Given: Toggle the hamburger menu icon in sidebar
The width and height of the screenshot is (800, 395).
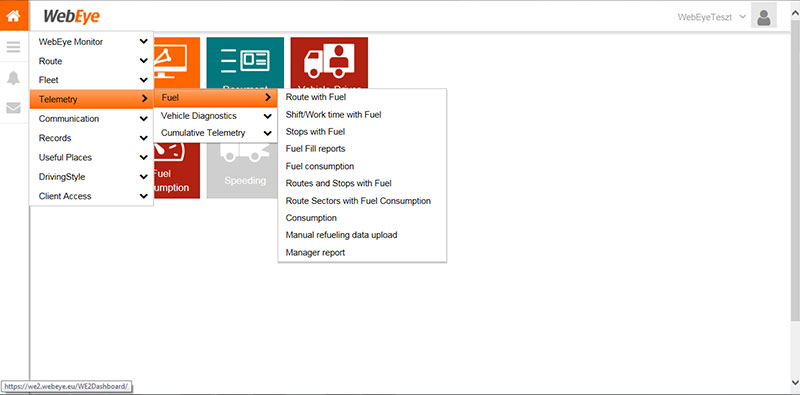Looking at the screenshot, I should [13, 47].
